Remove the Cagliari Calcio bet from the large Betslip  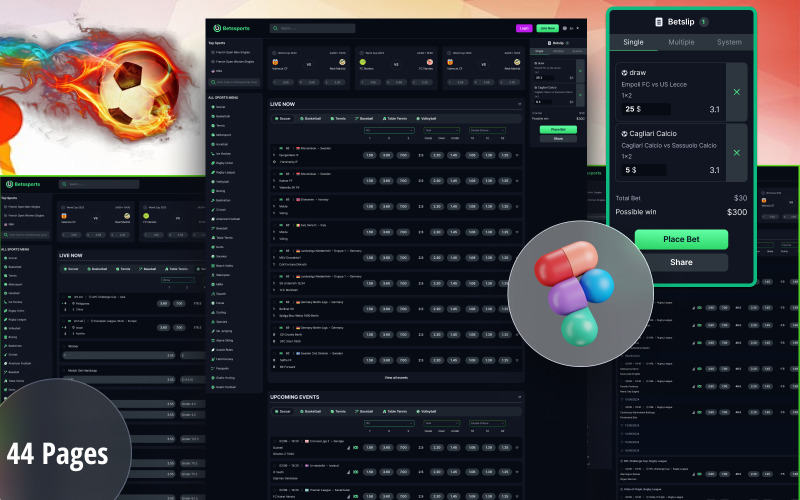(736, 152)
